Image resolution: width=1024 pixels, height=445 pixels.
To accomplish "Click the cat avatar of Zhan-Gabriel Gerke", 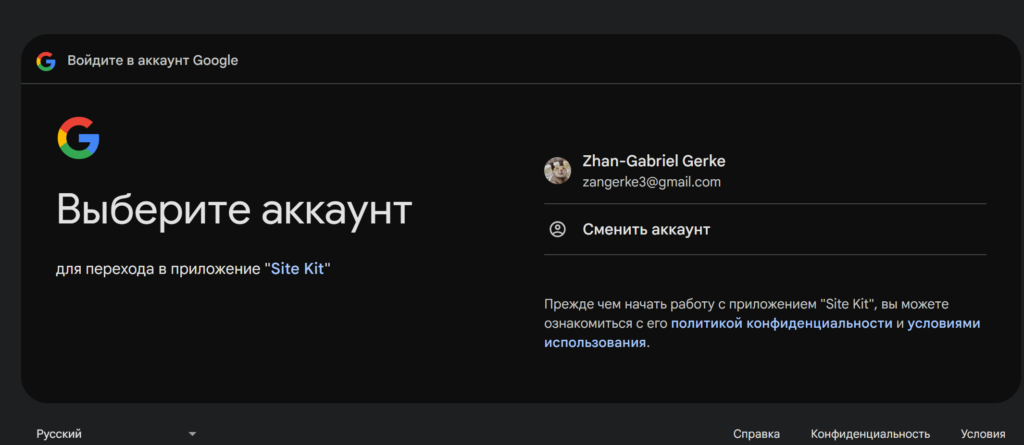I will click(558, 171).
